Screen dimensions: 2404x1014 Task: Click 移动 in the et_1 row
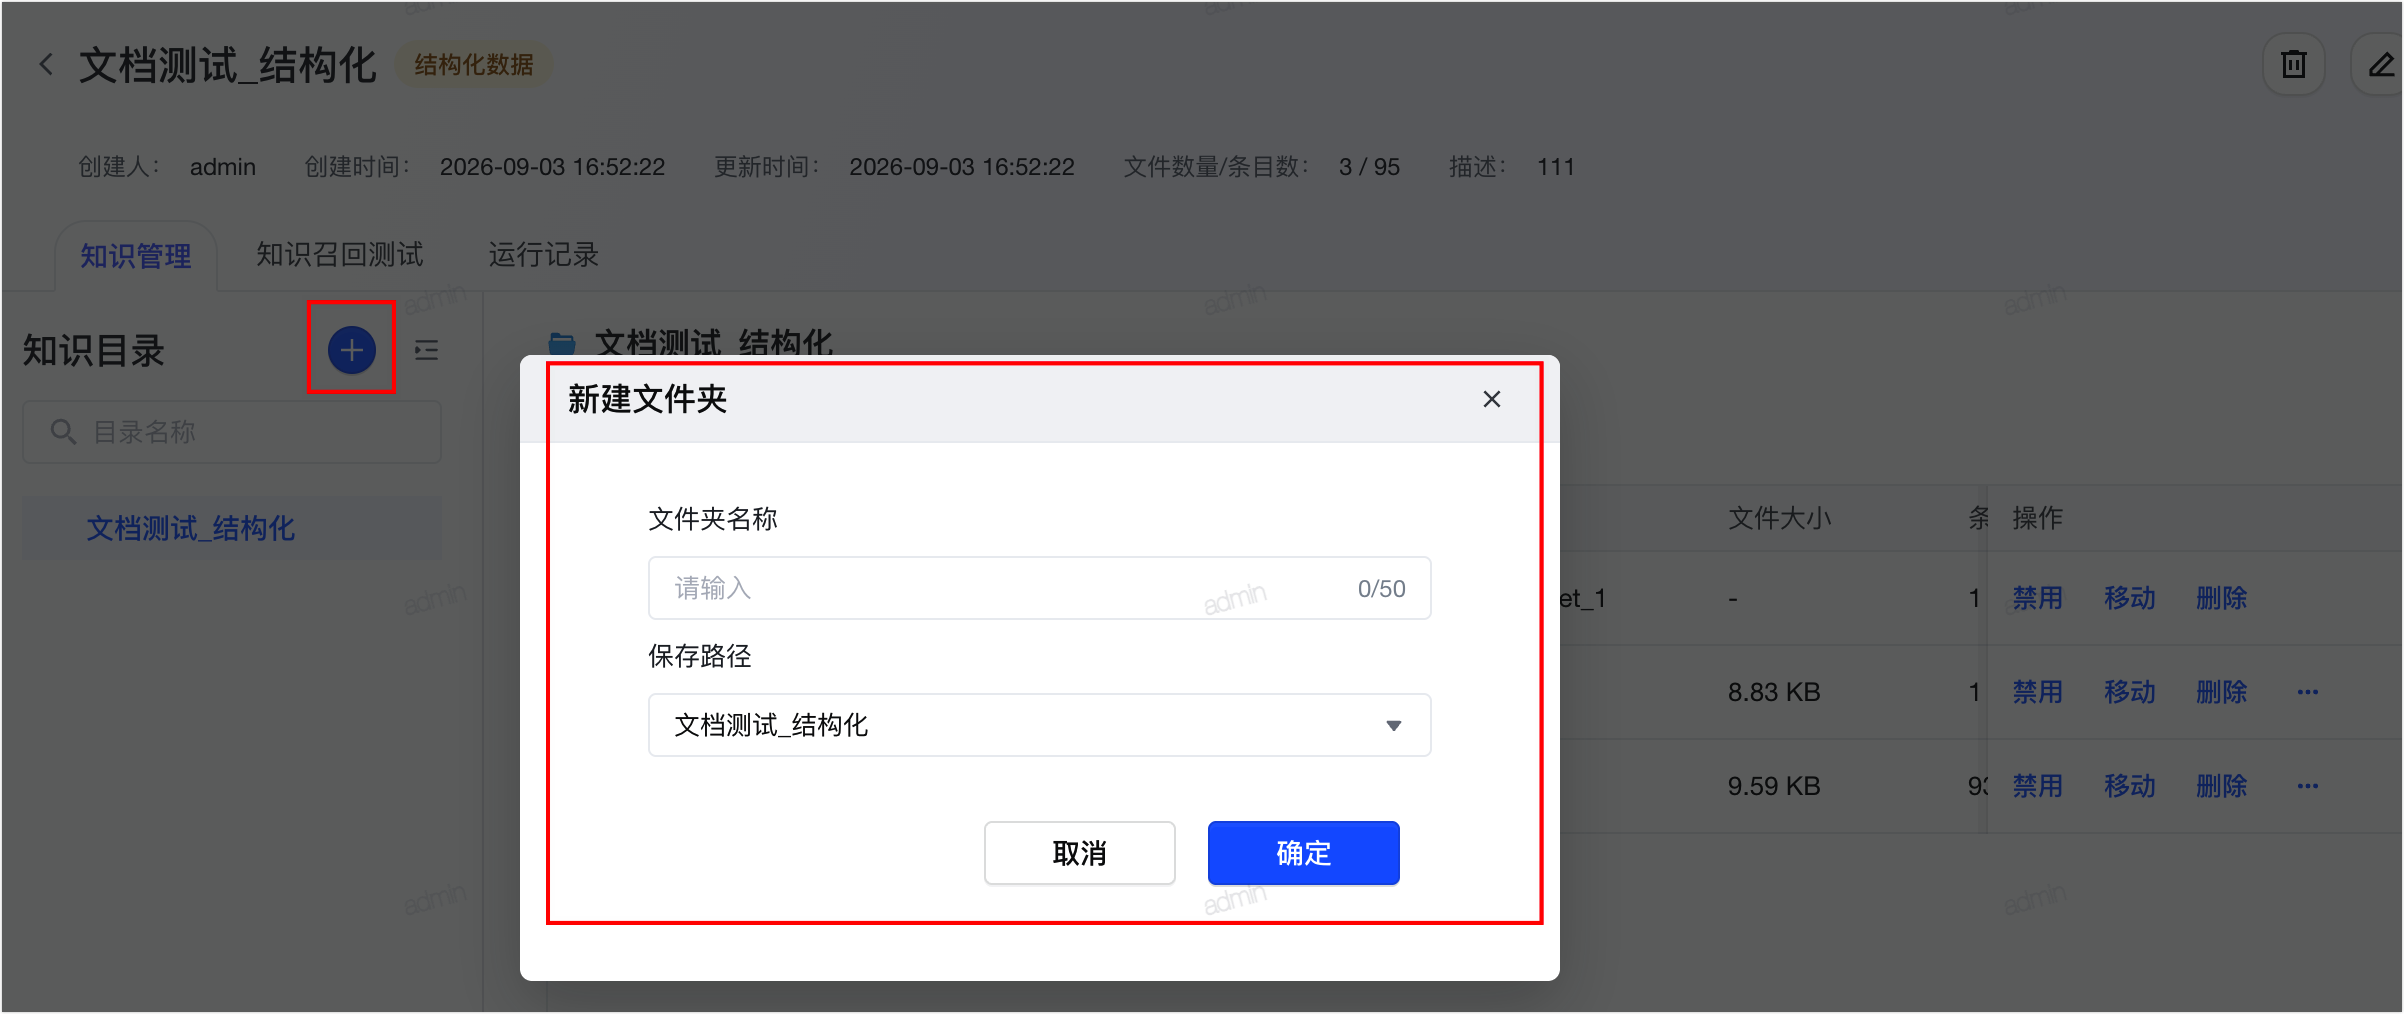coord(2130,598)
